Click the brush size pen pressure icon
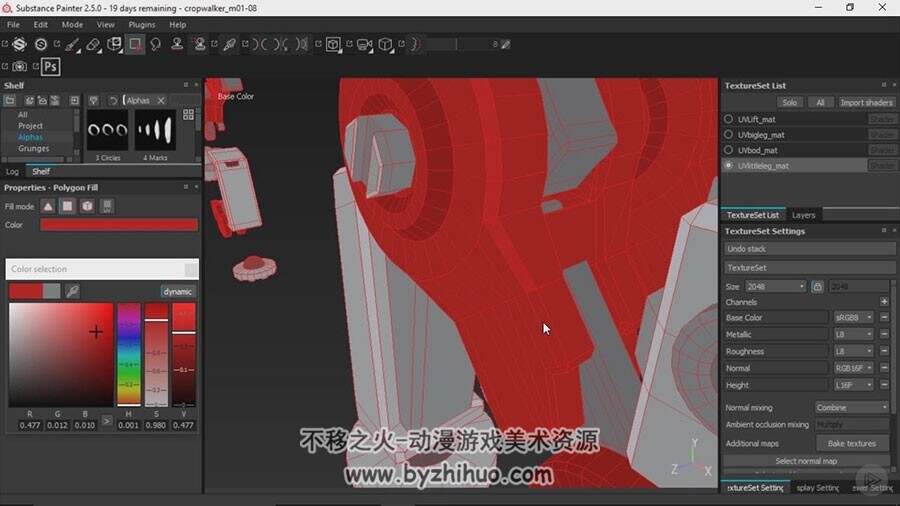The width and height of the screenshot is (900, 506). point(506,44)
